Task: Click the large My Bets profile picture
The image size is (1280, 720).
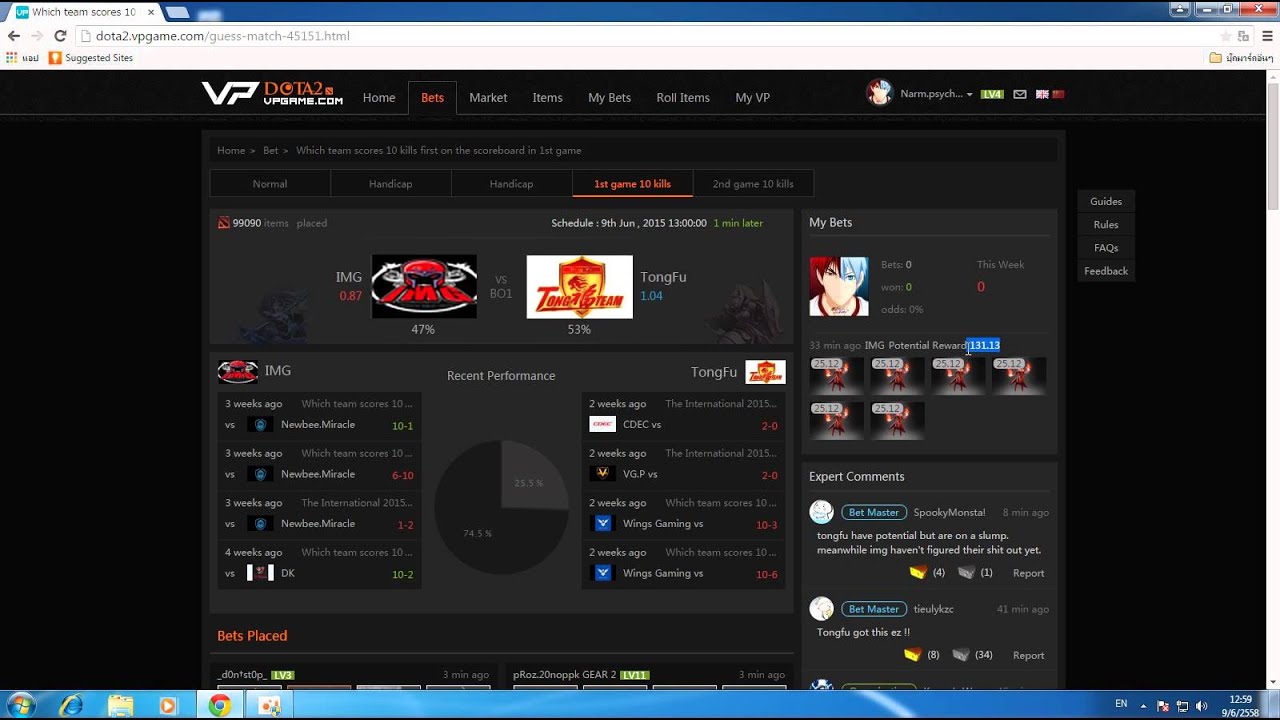Action: pos(839,286)
